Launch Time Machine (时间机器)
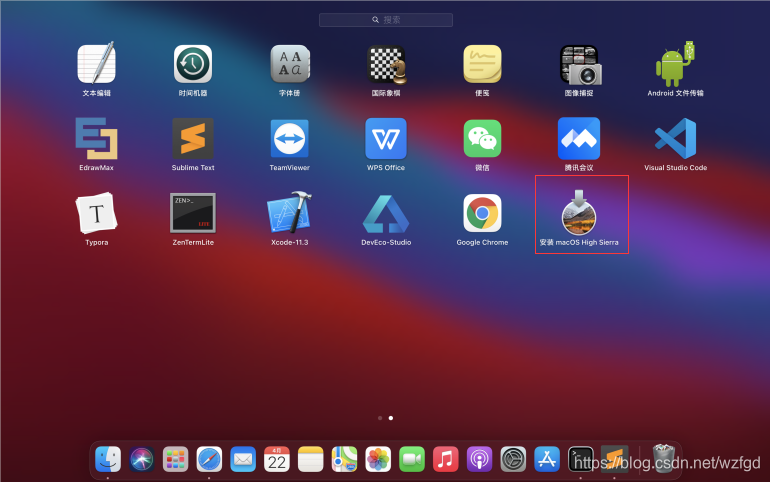Screen dimensions: 770x482 point(193,64)
